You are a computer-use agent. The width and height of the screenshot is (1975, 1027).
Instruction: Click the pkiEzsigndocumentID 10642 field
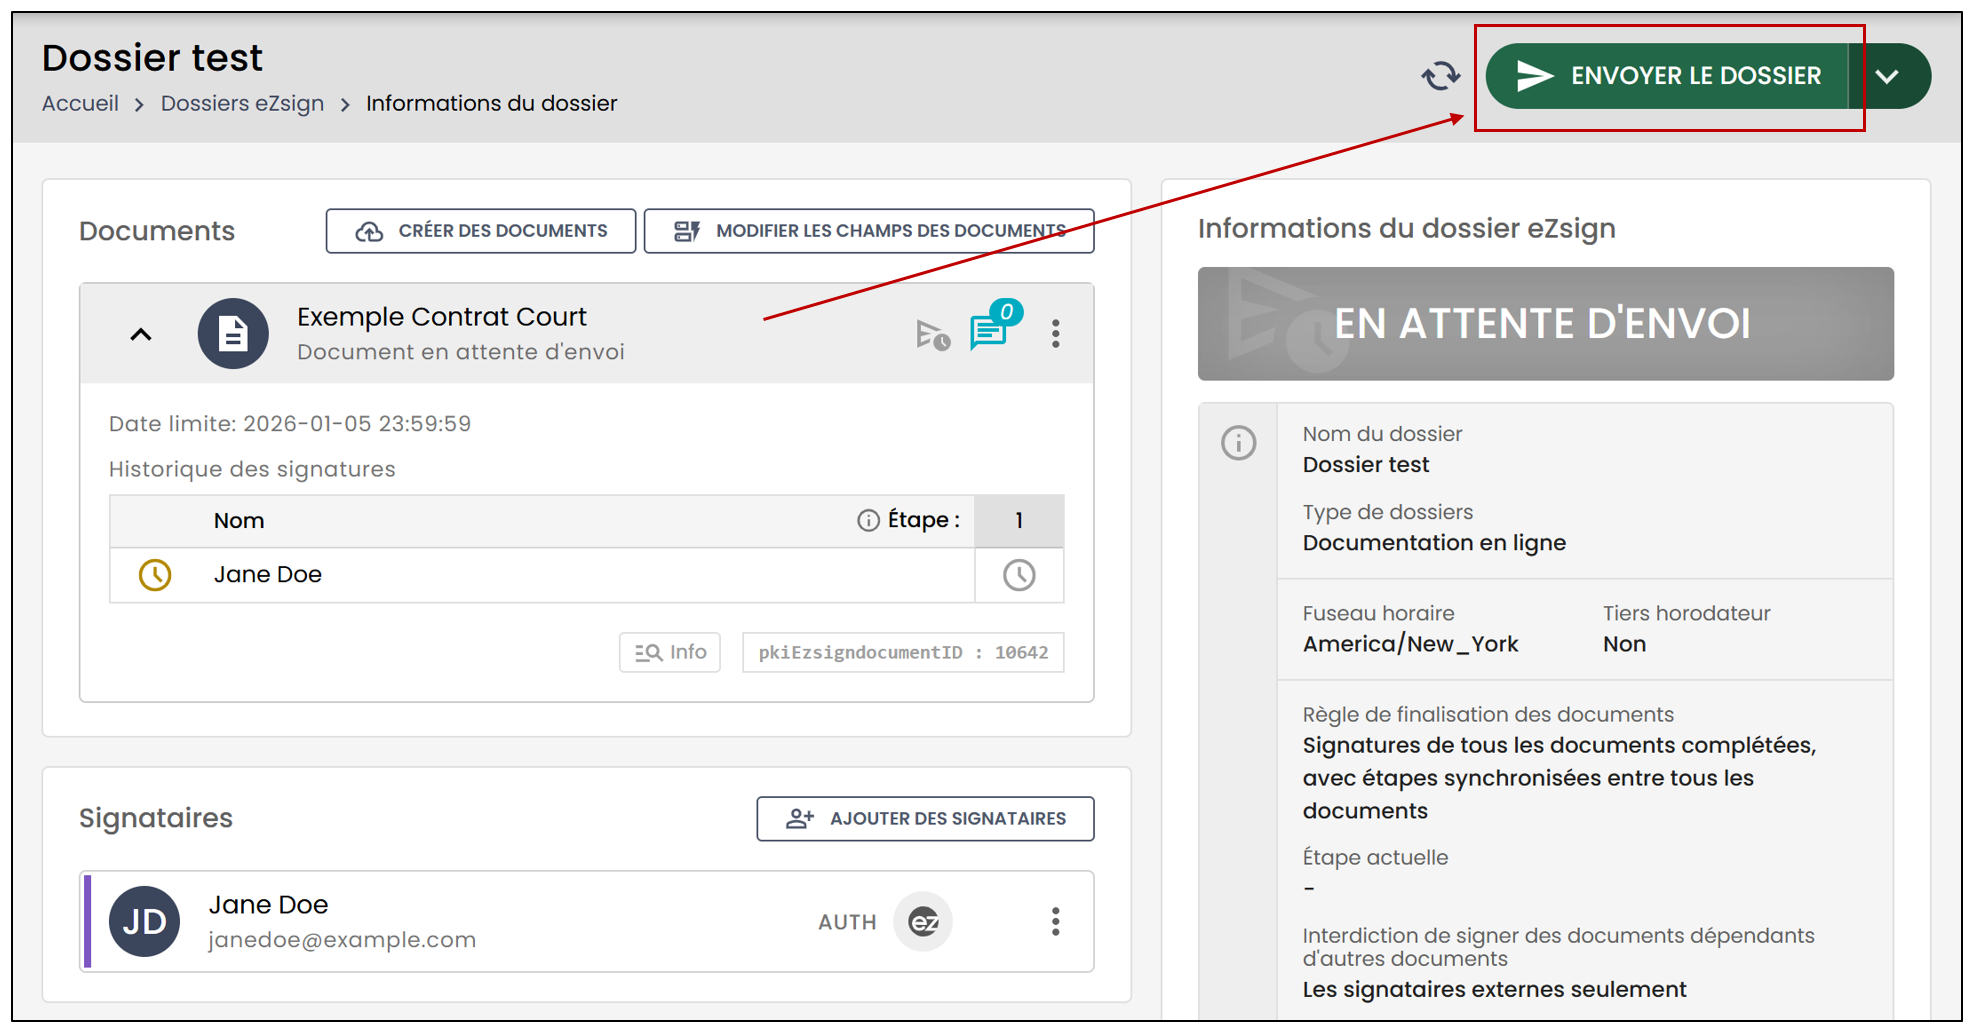[x=903, y=652]
